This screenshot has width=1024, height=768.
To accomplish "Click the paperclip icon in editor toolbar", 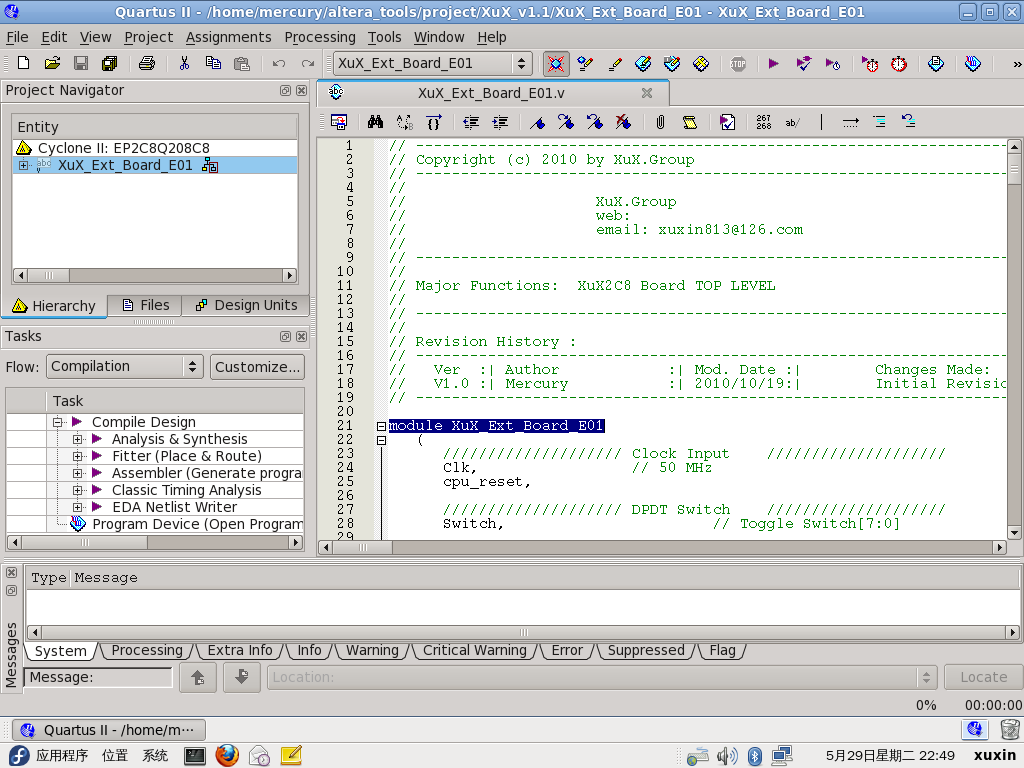I will click(661, 122).
